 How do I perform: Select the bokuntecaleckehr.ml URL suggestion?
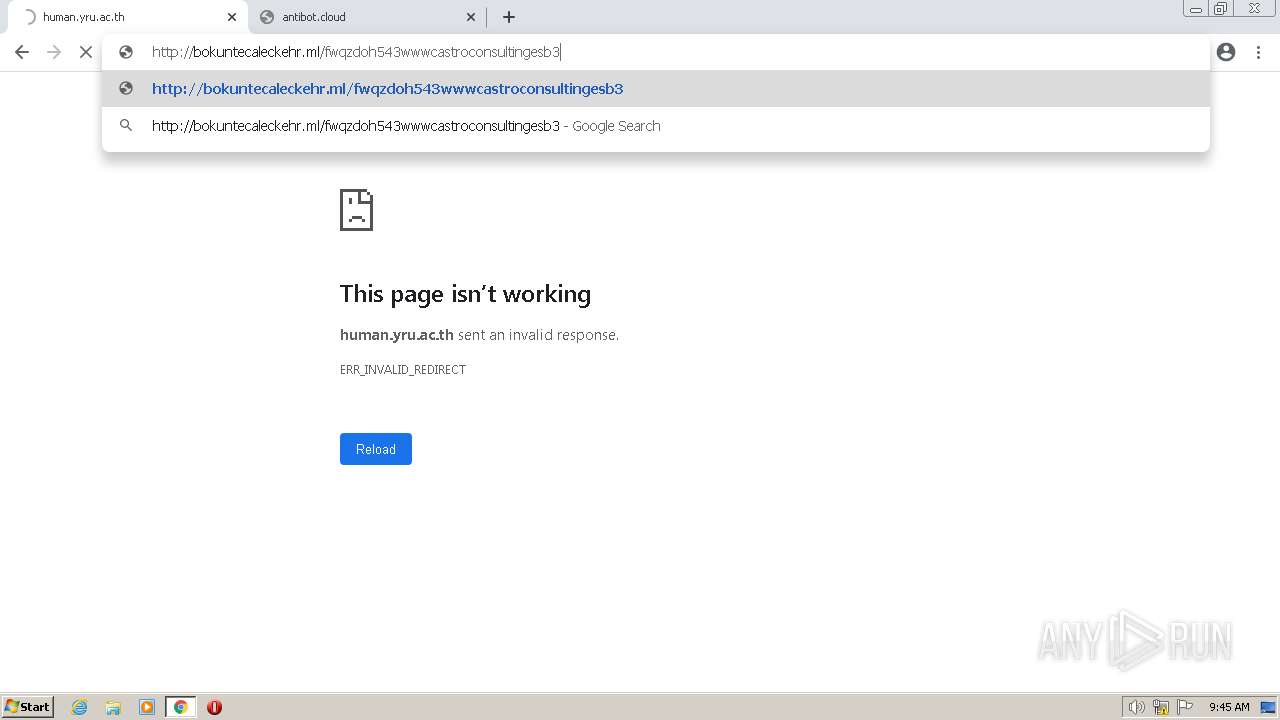pos(656,89)
